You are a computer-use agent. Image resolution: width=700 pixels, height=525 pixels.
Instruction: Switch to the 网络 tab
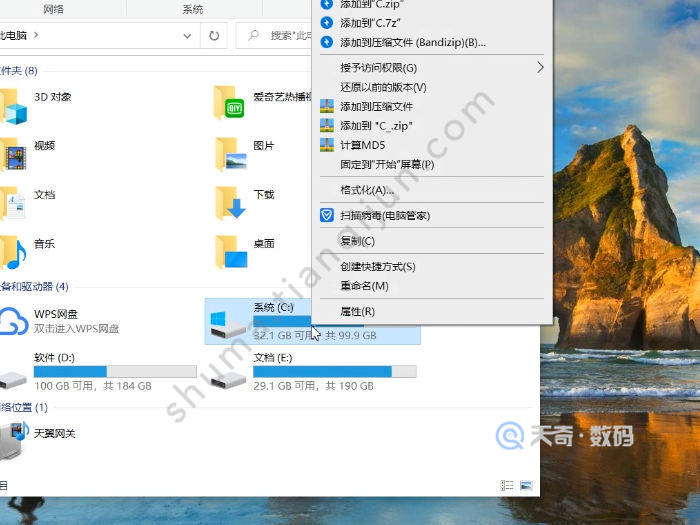point(54,9)
